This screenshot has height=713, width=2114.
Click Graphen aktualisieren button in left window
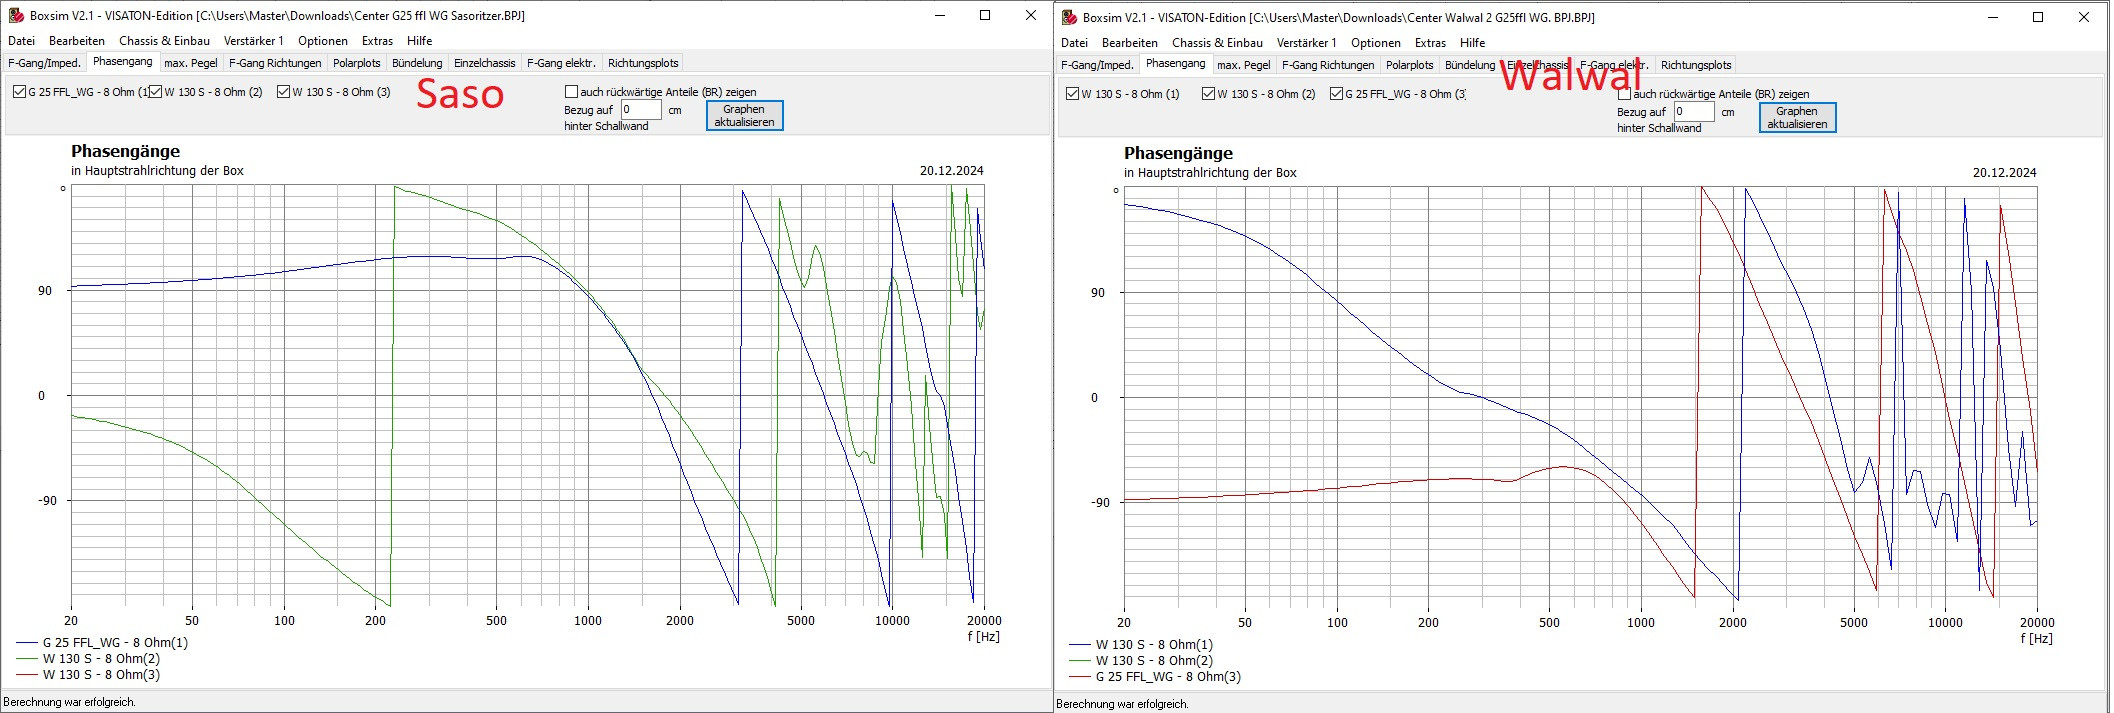coord(744,116)
